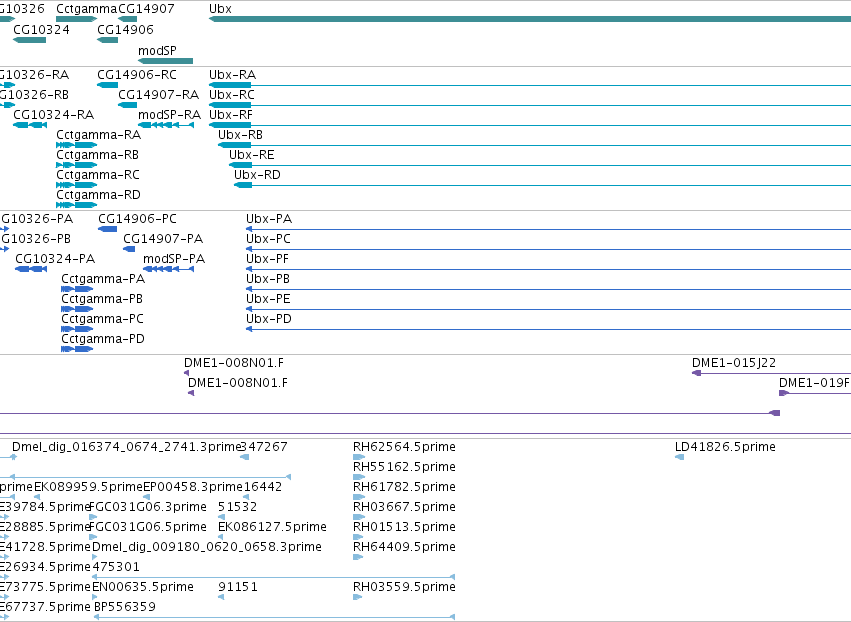Click transcript CG10324-RA

click(x=54, y=115)
